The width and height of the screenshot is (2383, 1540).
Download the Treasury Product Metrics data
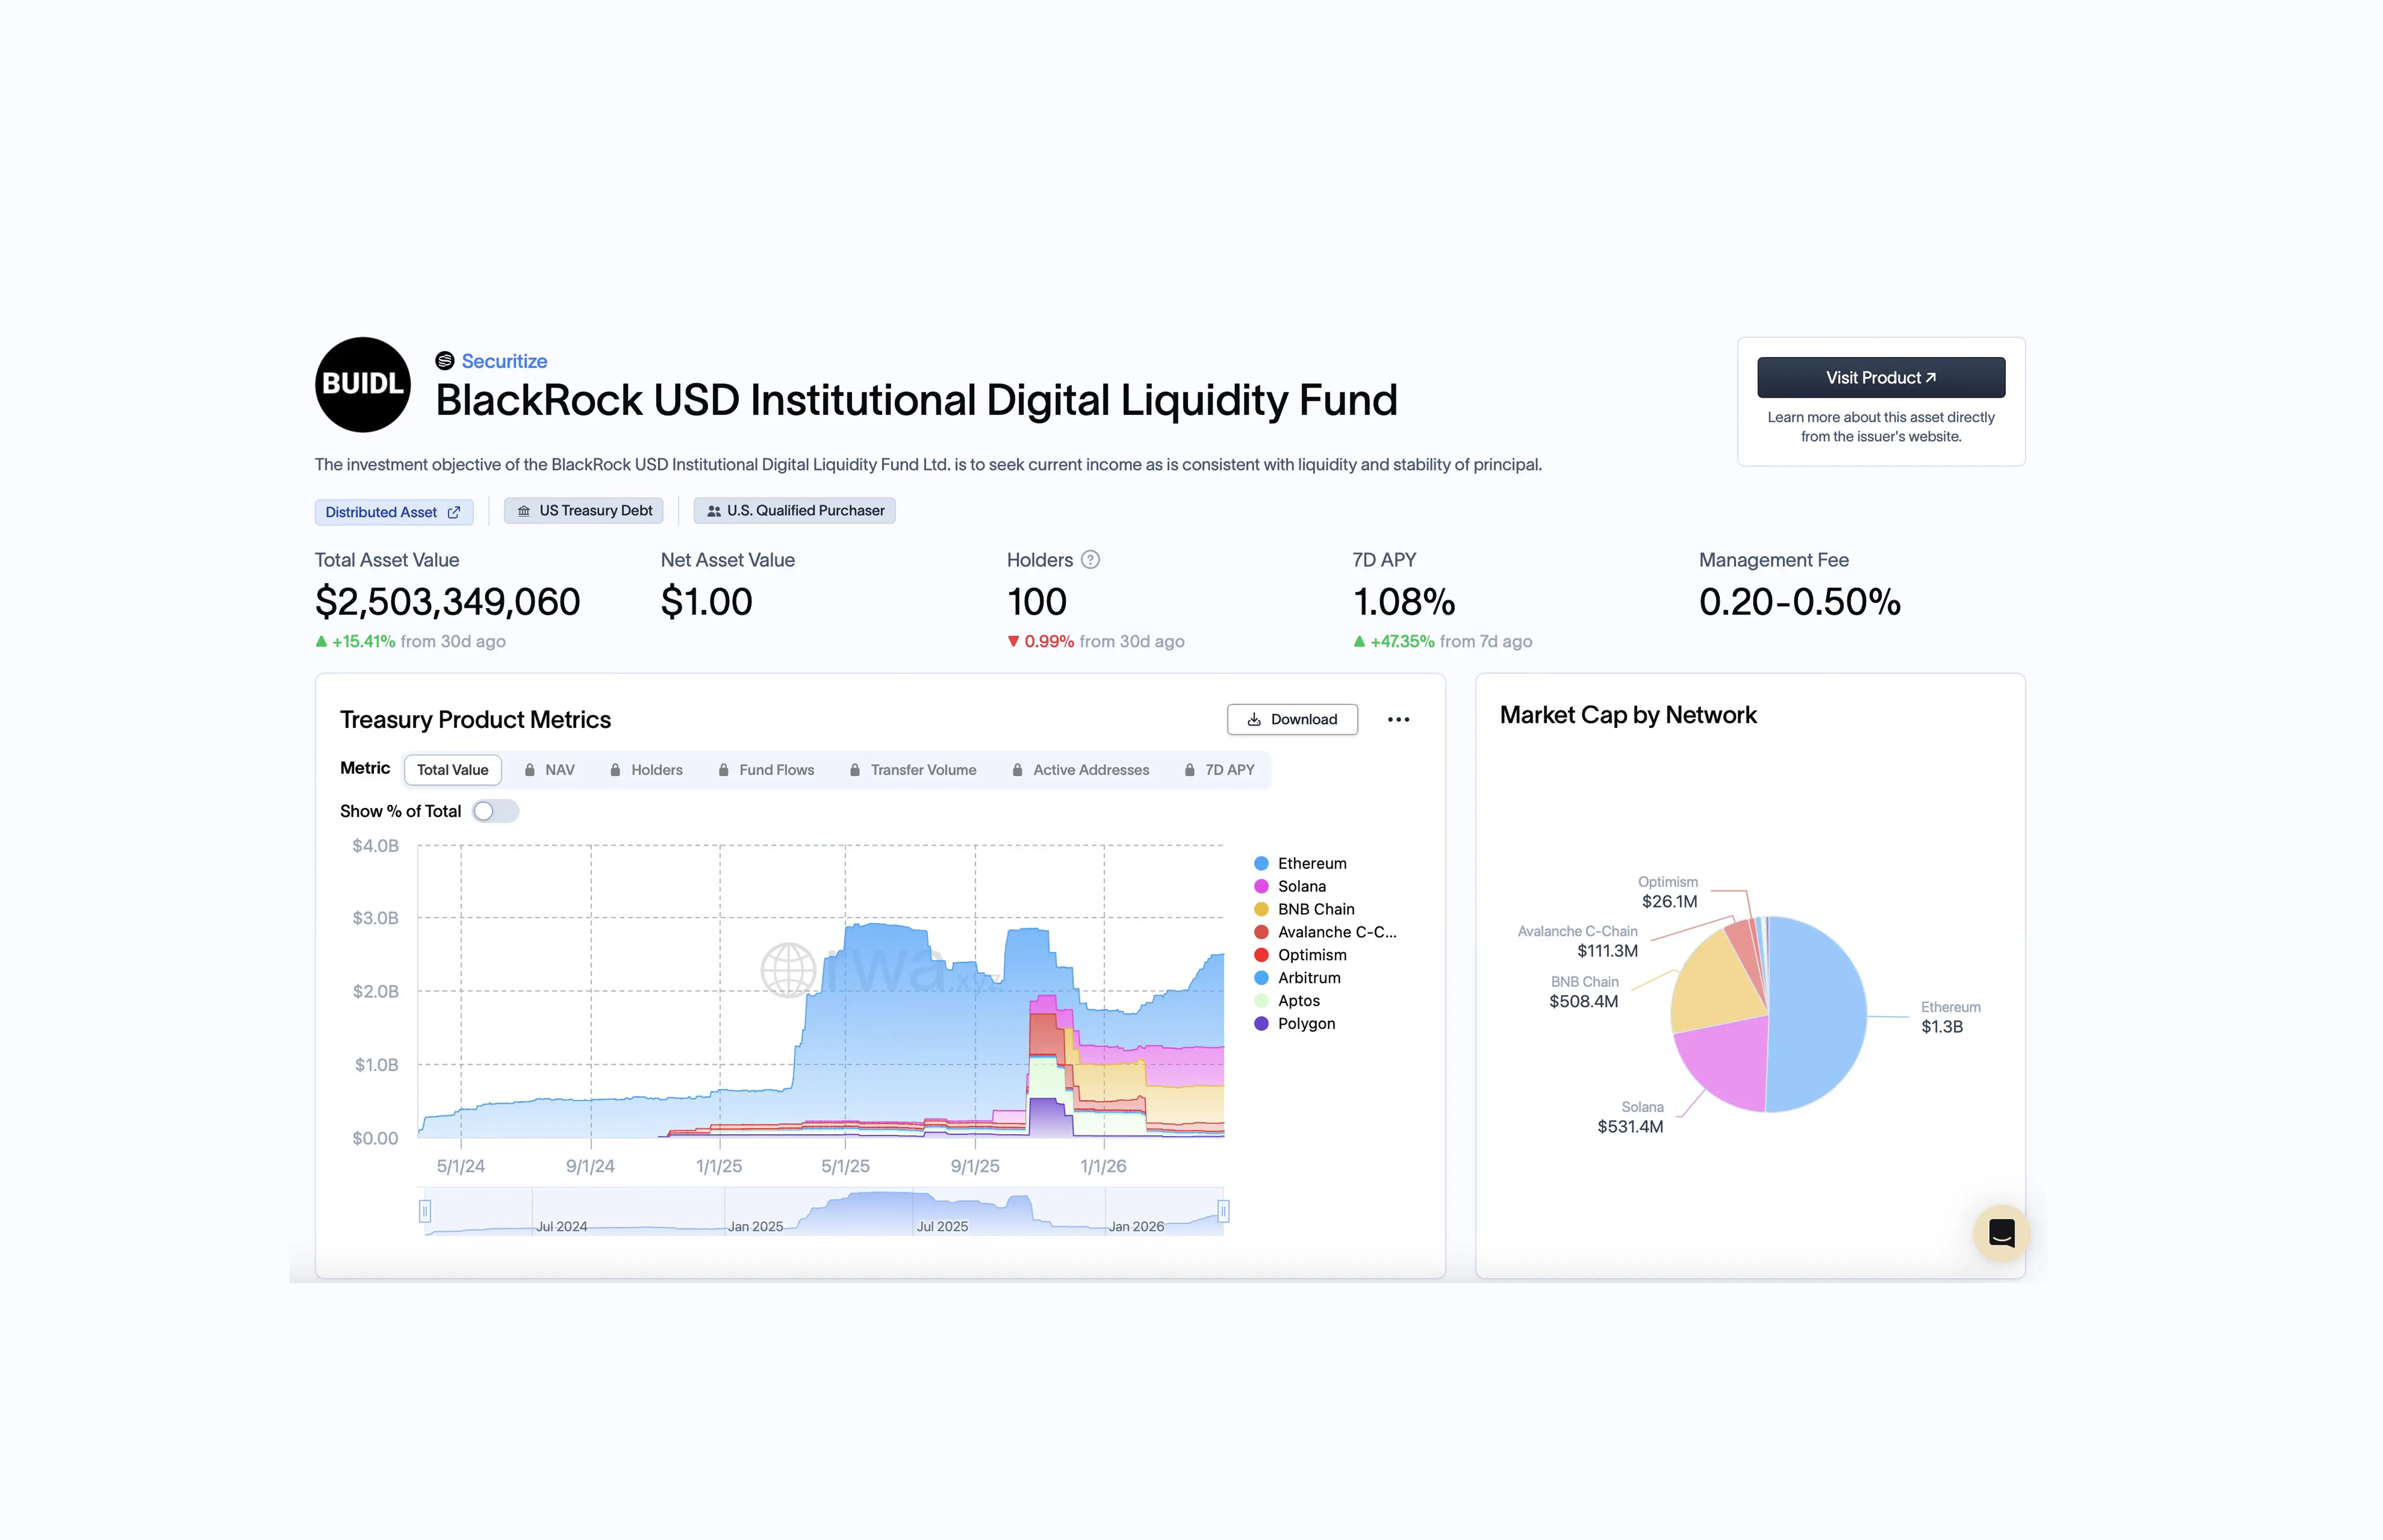[x=1292, y=719]
